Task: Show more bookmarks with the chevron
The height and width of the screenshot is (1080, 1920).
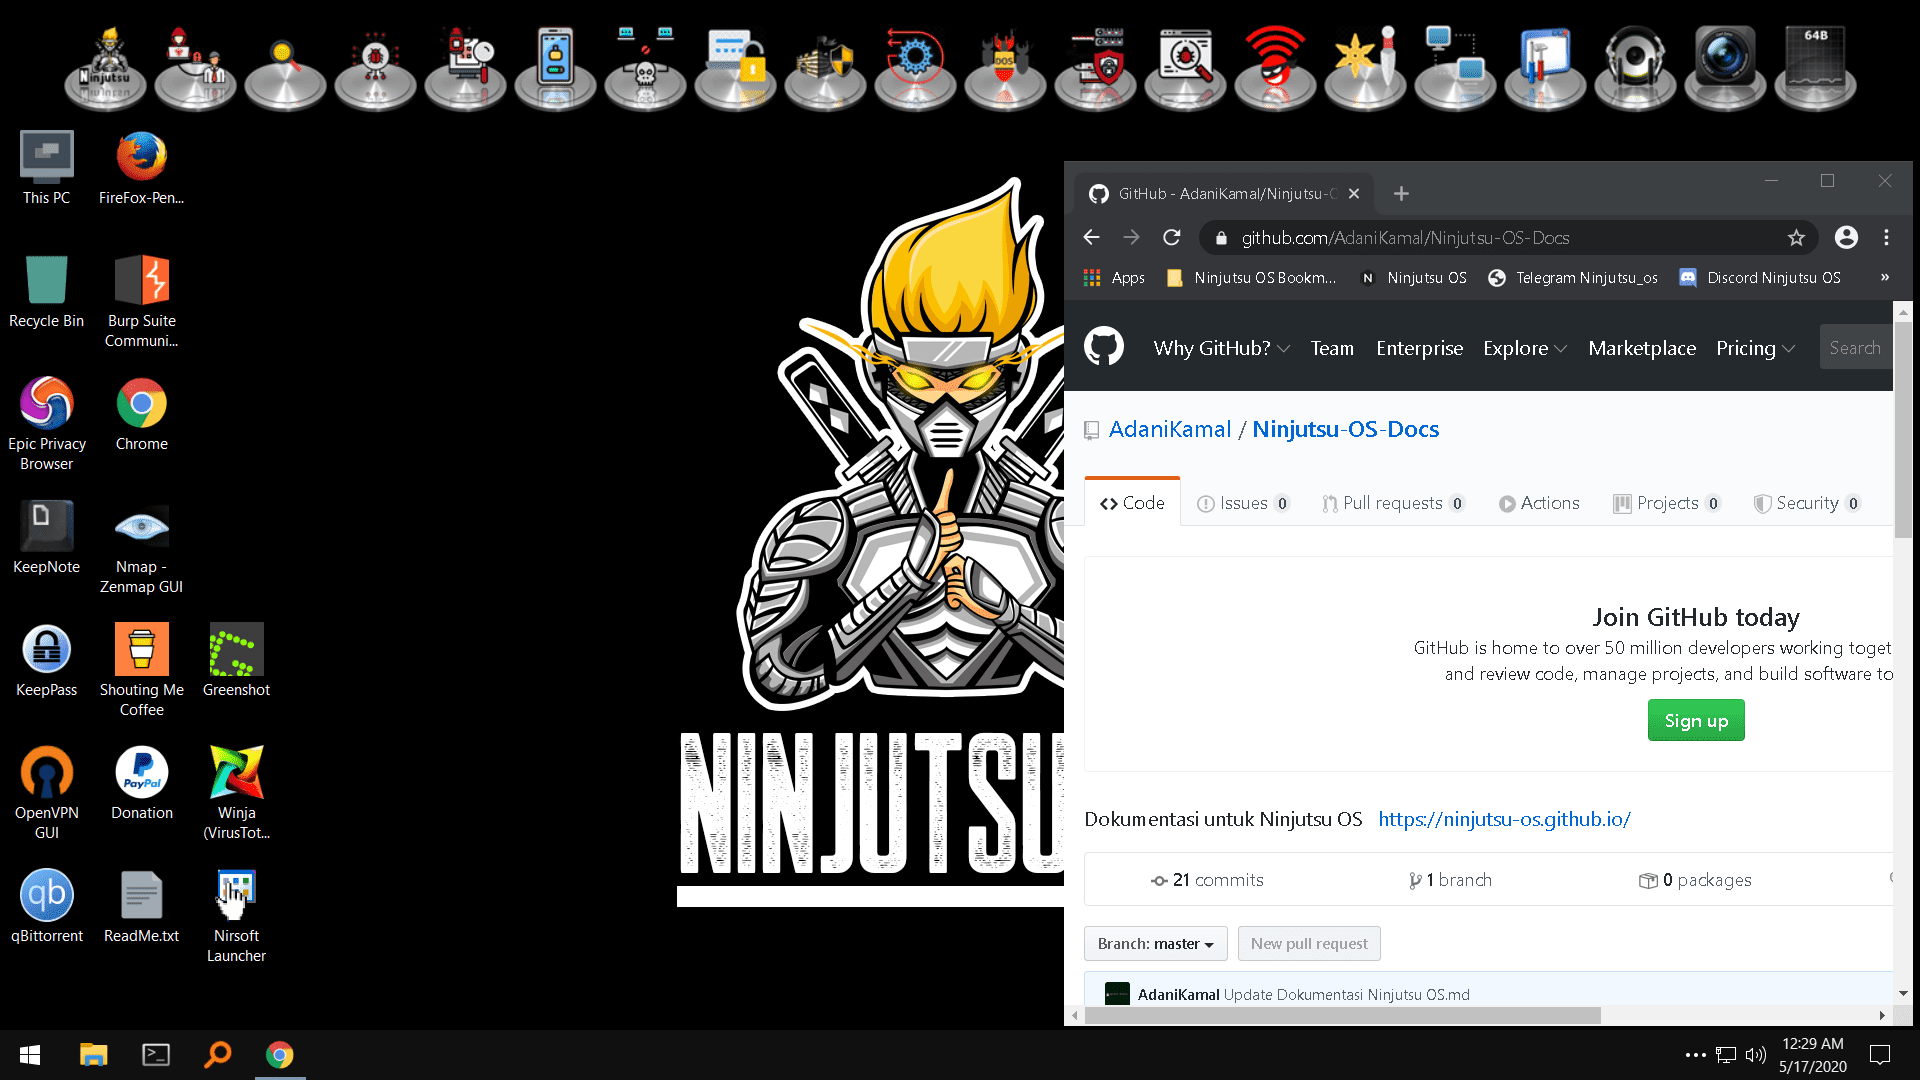Action: point(1885,277)
